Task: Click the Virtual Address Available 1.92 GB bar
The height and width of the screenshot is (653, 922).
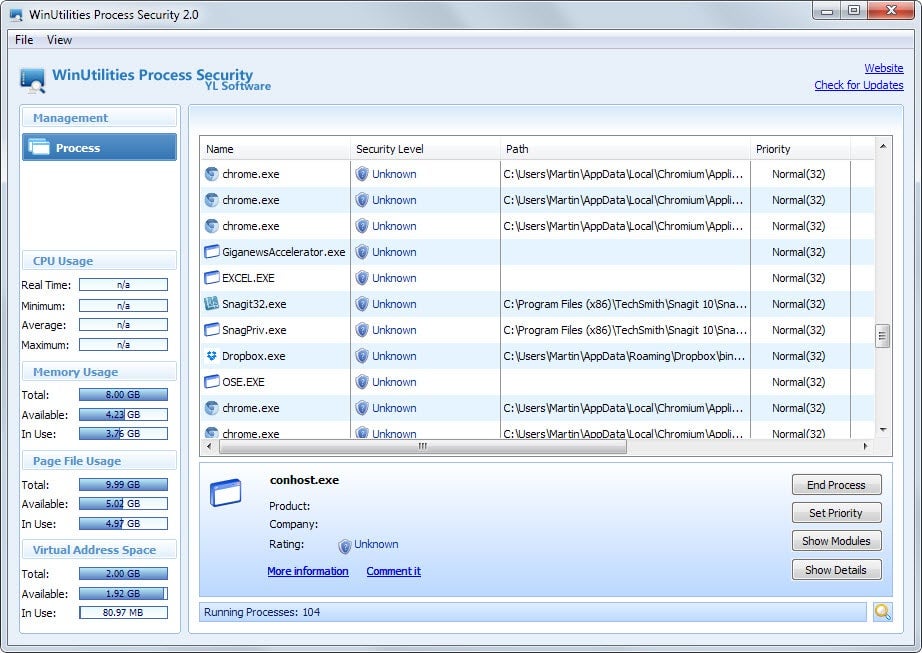Action: tap(123, 593)
